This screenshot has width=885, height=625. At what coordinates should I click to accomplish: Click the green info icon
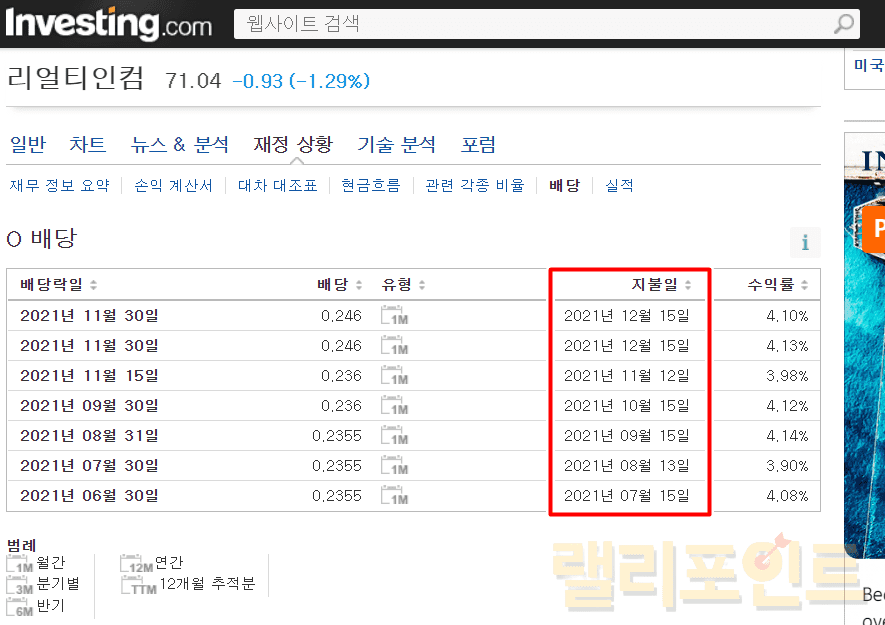[x=805, y=243]
